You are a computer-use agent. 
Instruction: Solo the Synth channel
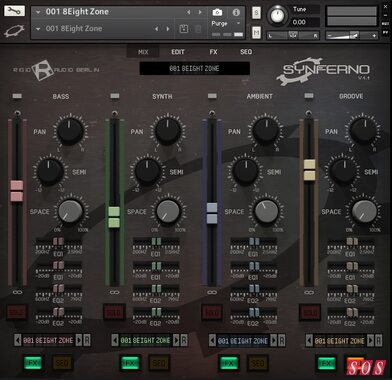click(x=114, y=312)
